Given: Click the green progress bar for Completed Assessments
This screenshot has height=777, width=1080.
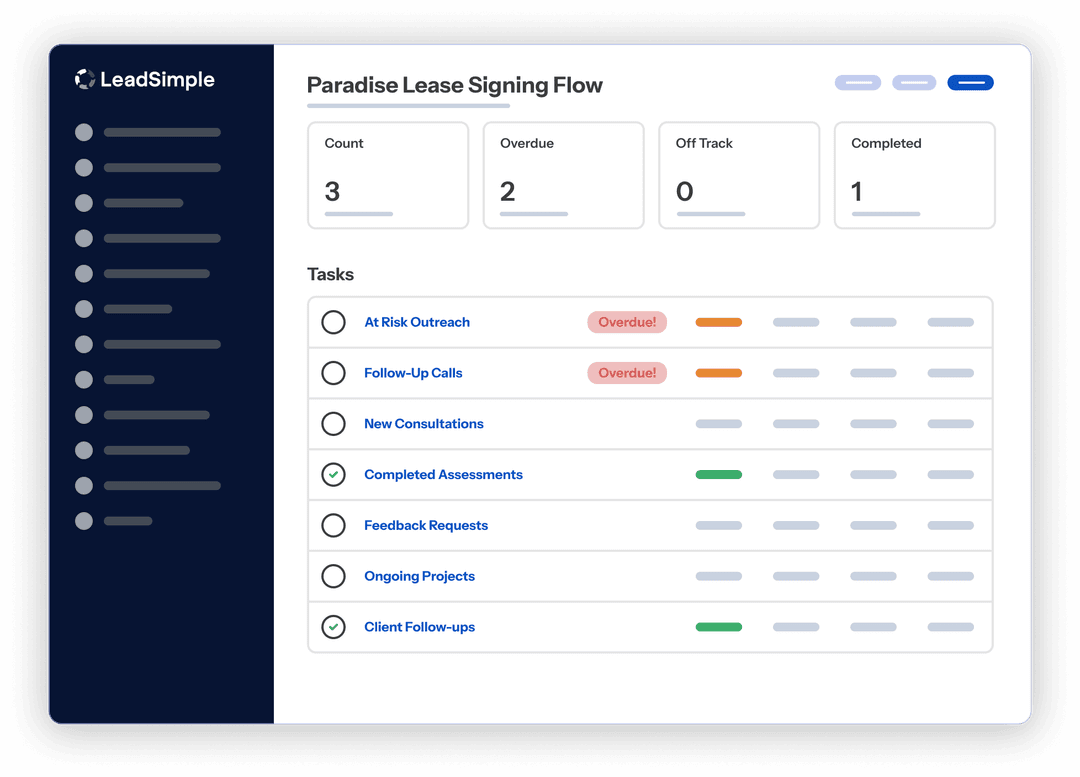Looking at the screenshot, I should coord(718,474).
